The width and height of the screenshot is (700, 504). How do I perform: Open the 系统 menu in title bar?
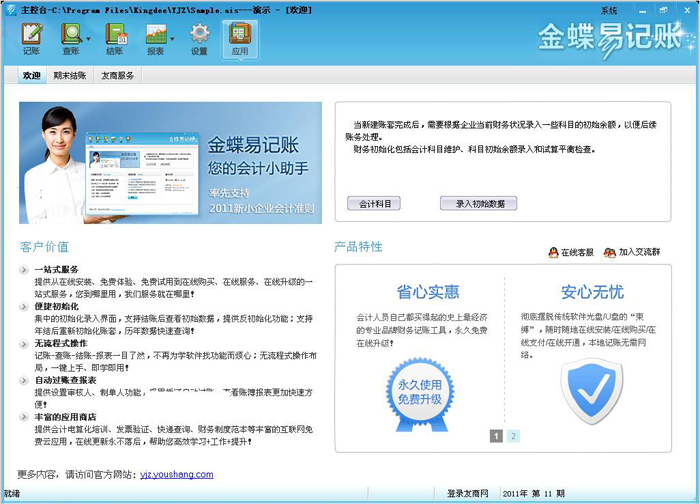(609, 11)
